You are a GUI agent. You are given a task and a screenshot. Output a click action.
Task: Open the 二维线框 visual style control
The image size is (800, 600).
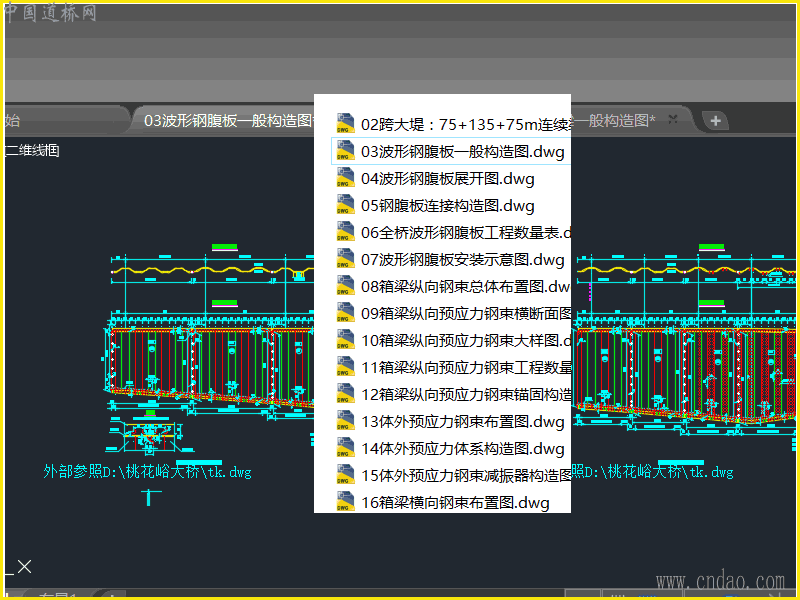[x=32, y=151]
